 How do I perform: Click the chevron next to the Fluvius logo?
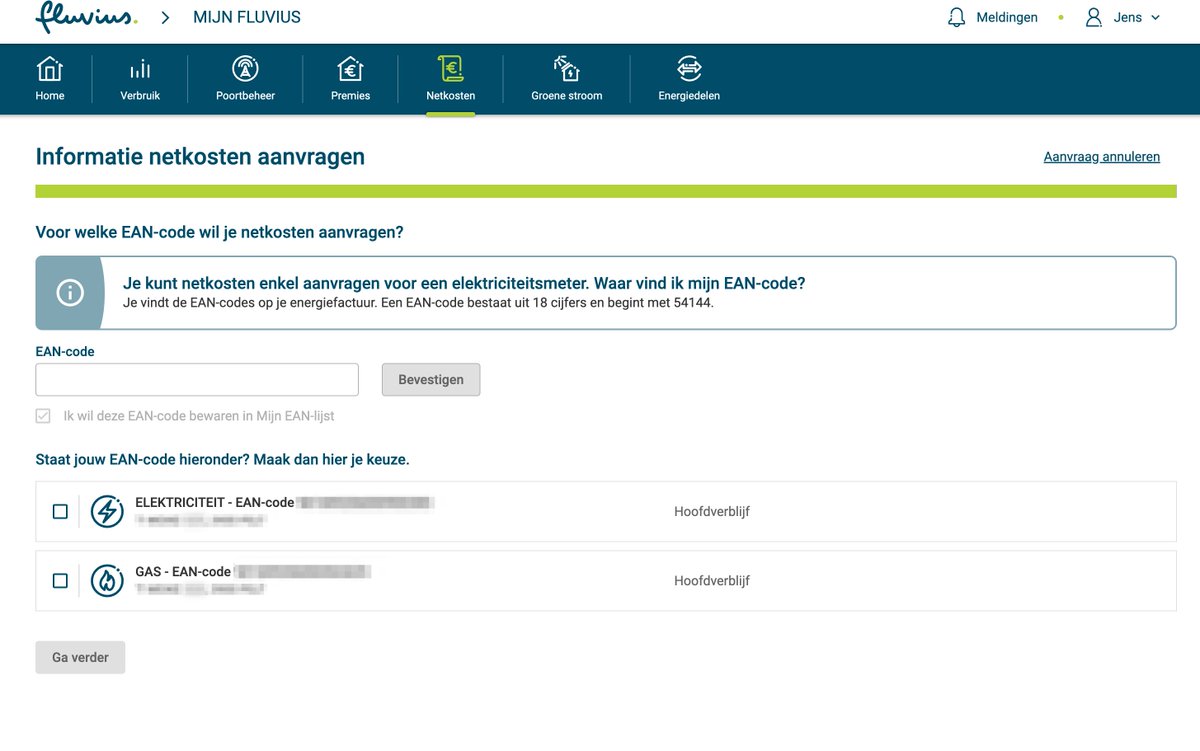click(164, 17)
